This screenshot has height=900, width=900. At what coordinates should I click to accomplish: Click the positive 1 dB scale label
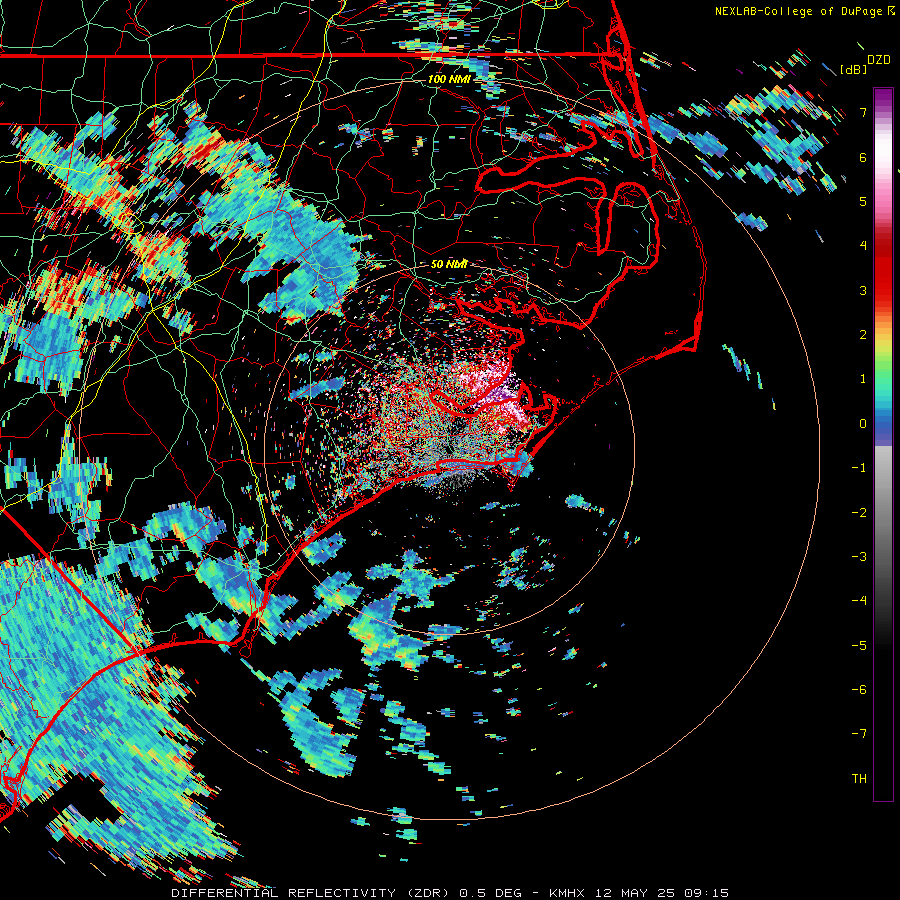[x=863, y=379]
